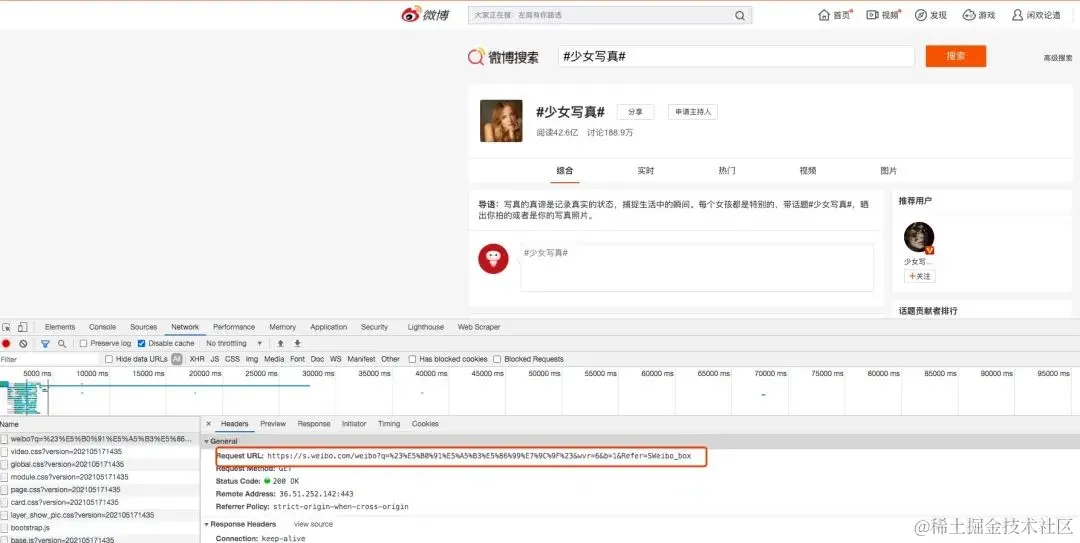The width and height of the screenshot is (1080, 543).
Task: Open the Web Scraper panel
Action: [x=479, y=327]
